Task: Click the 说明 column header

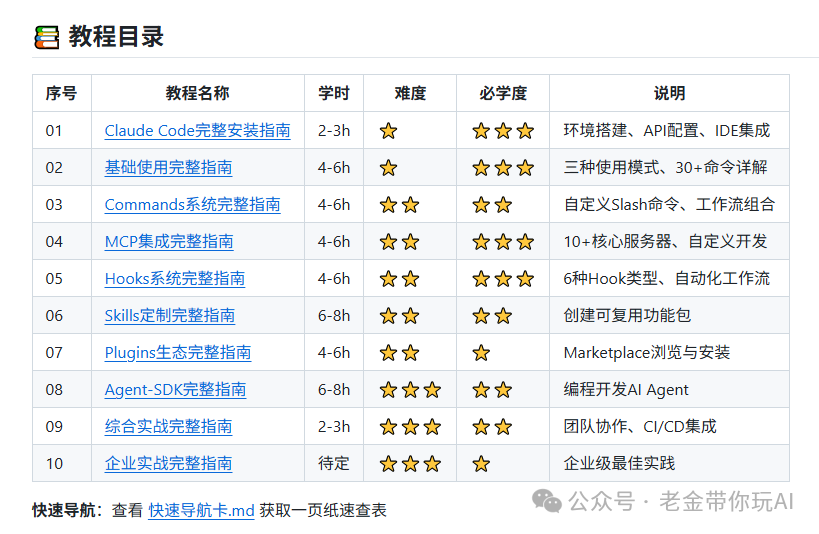Action: [669, 94]
